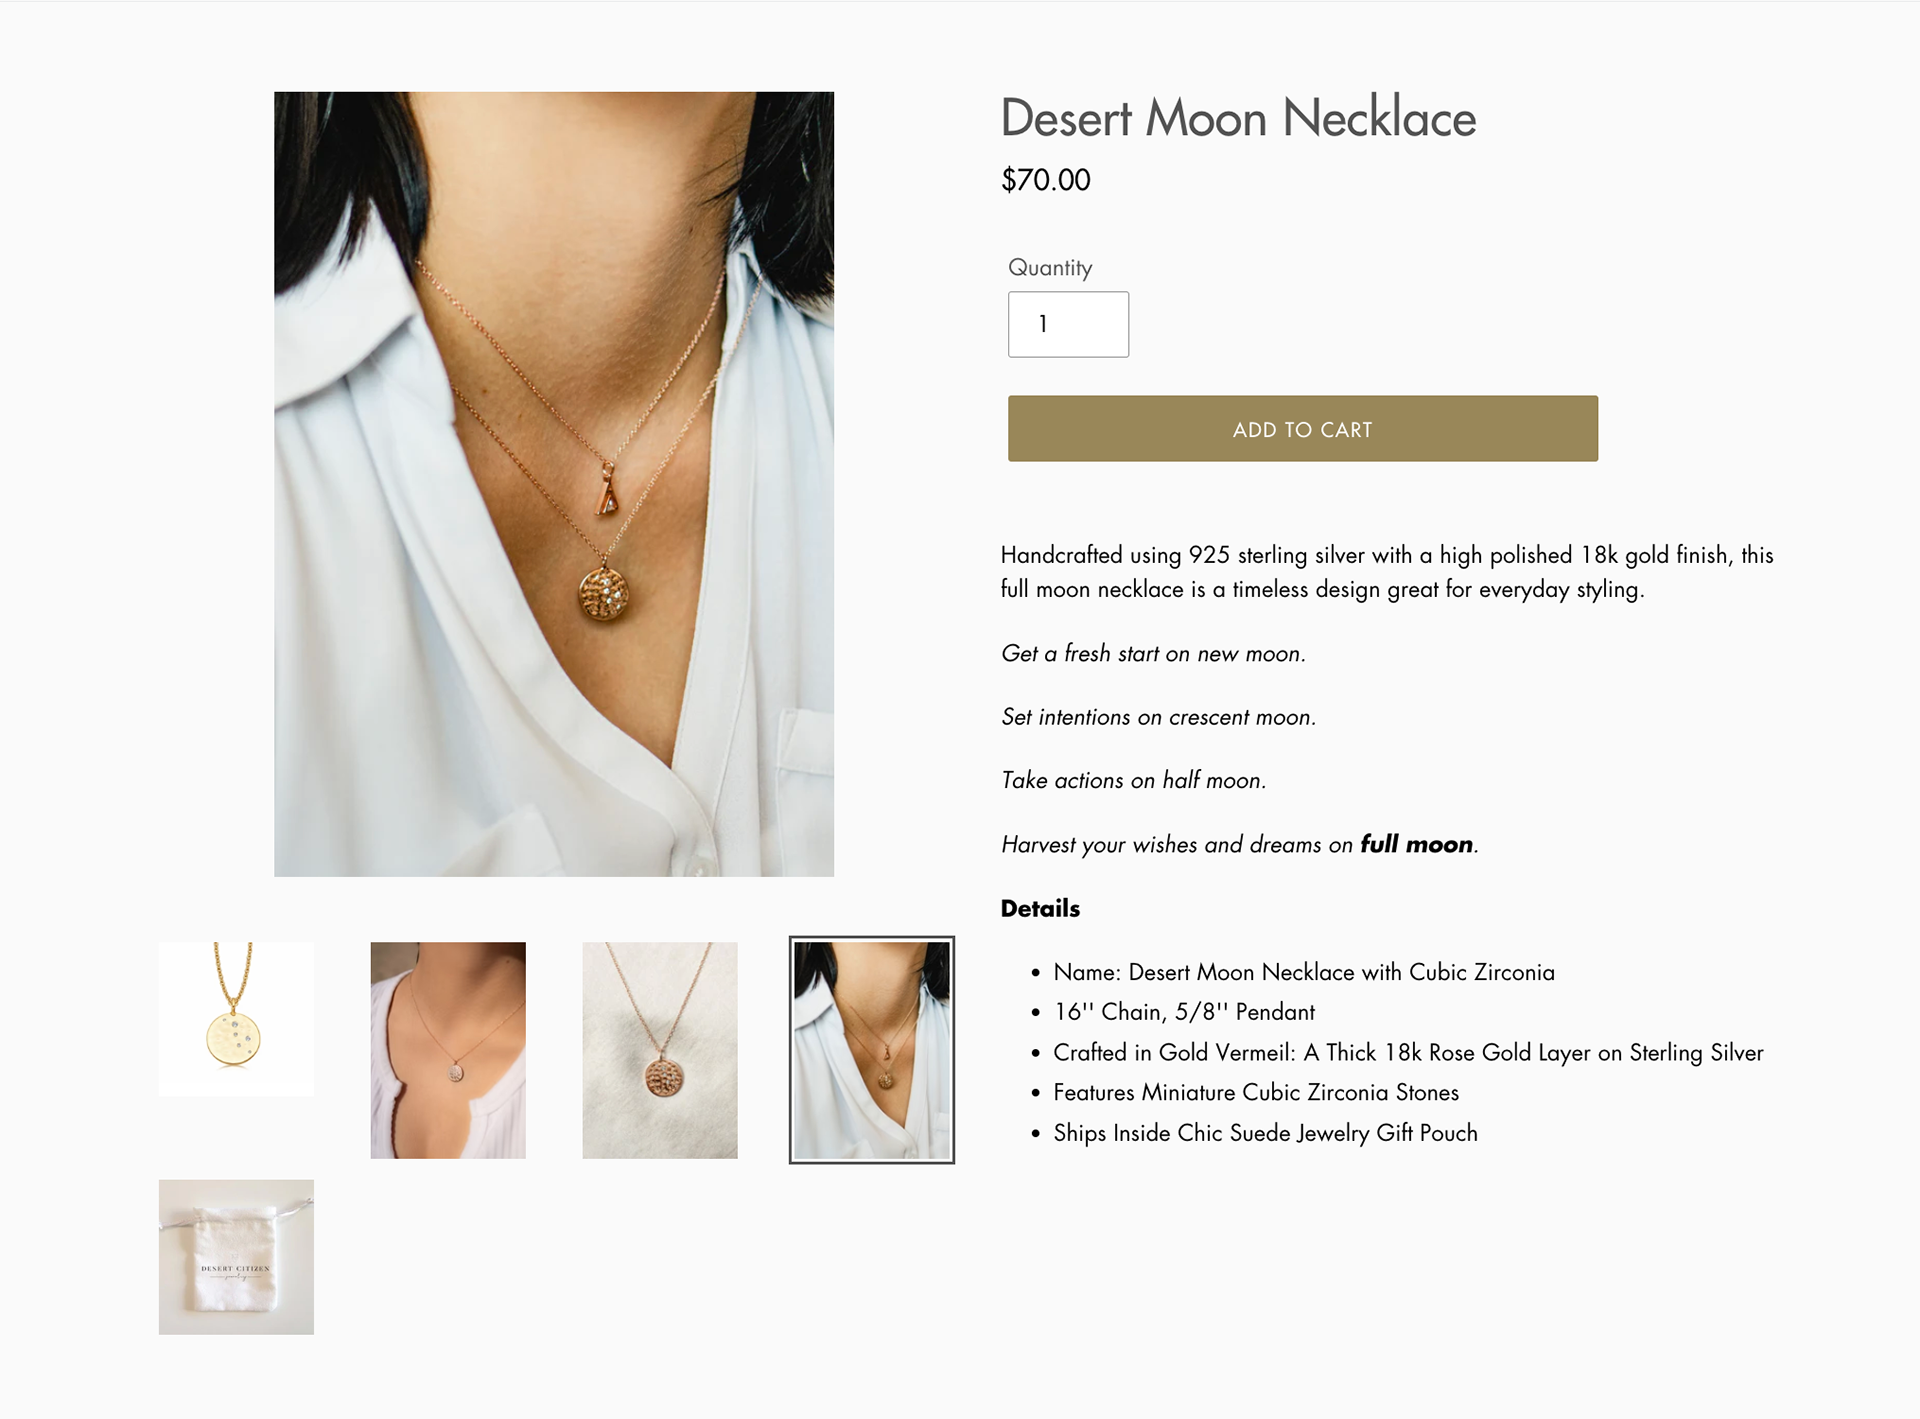Image resolution: width=1920 pixels, height=1419 pixels.
Task: Click the Desert Moon Necklace title
Action: point(1238,118)
